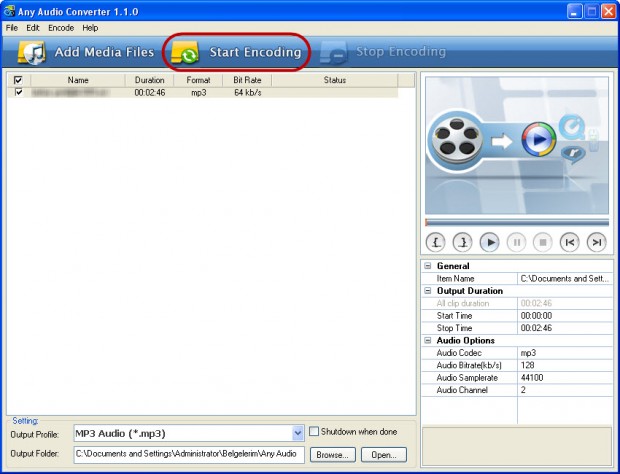The width and height of the screenshot is (620, 474).
Task: Set the clip end mark with right-brace button
Action: (462, 242)
